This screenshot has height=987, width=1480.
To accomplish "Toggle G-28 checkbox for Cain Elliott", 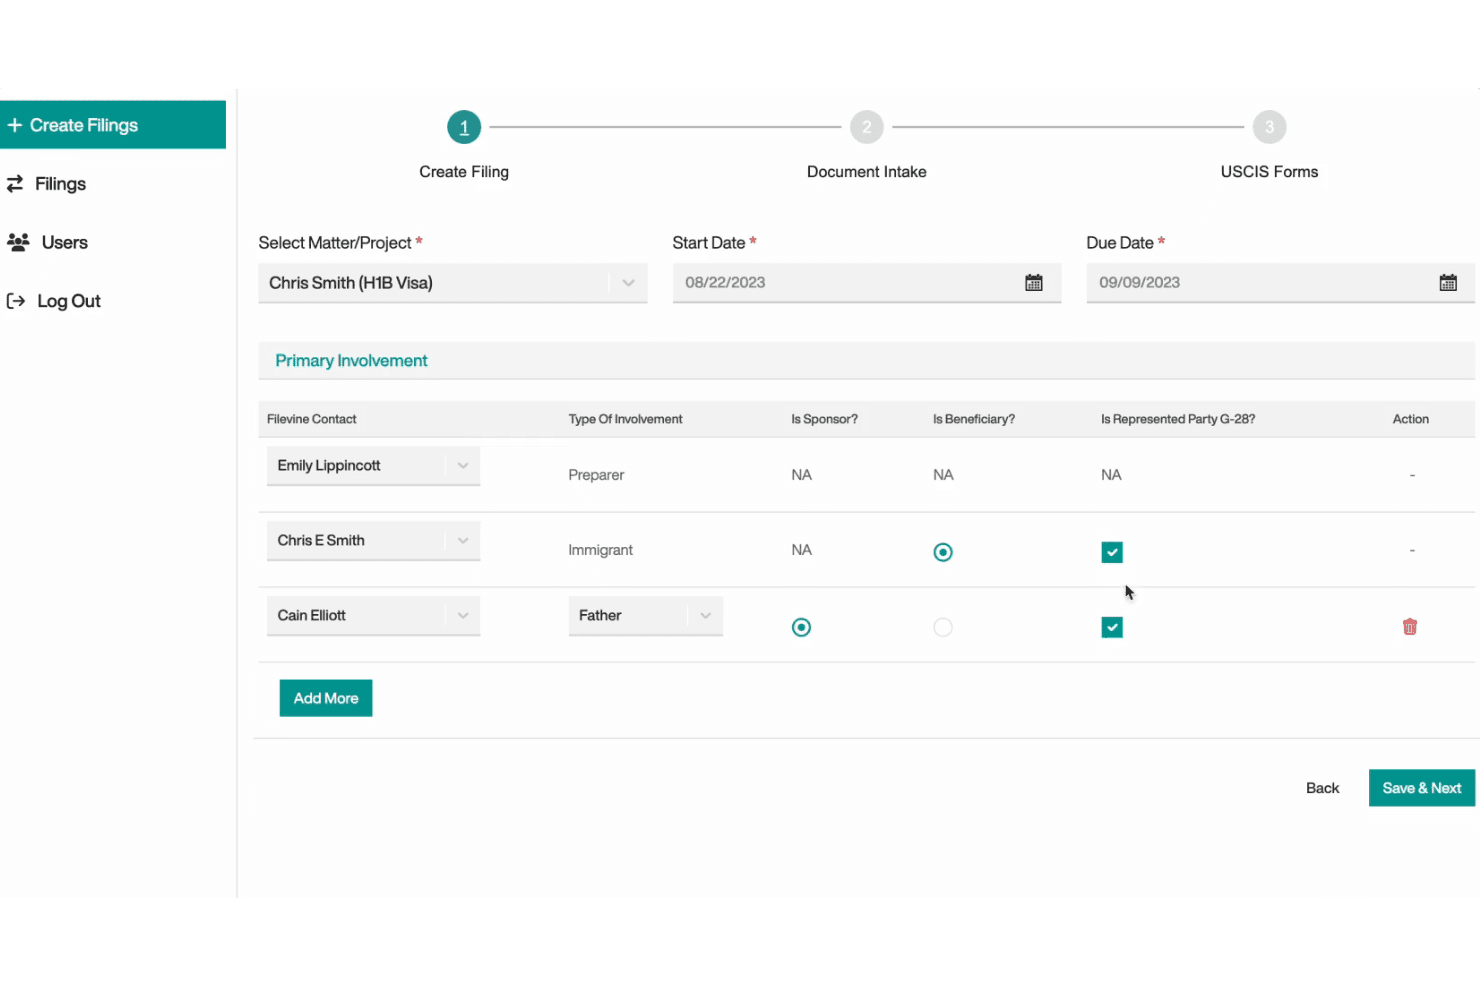I will 1112,627.
